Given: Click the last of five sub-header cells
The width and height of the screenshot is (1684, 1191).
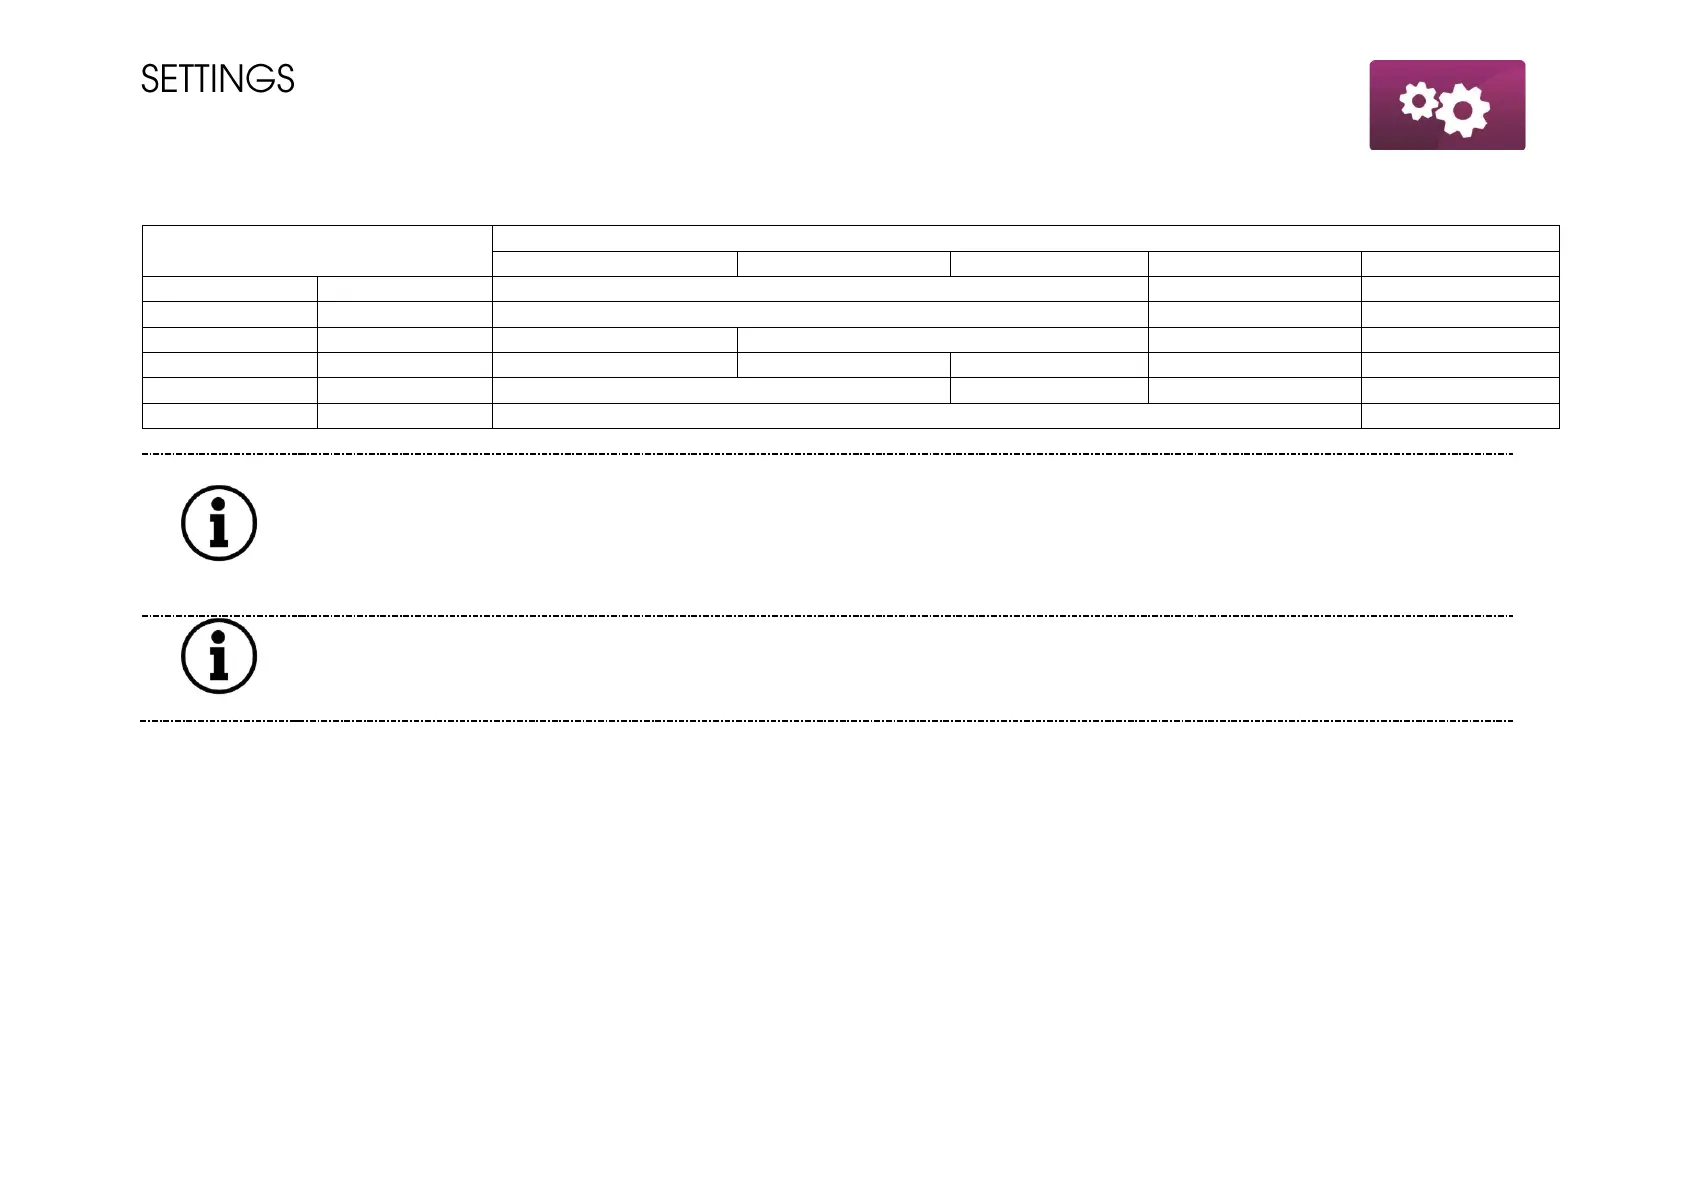Looking at the screenshot, I should click(1459, 264).
